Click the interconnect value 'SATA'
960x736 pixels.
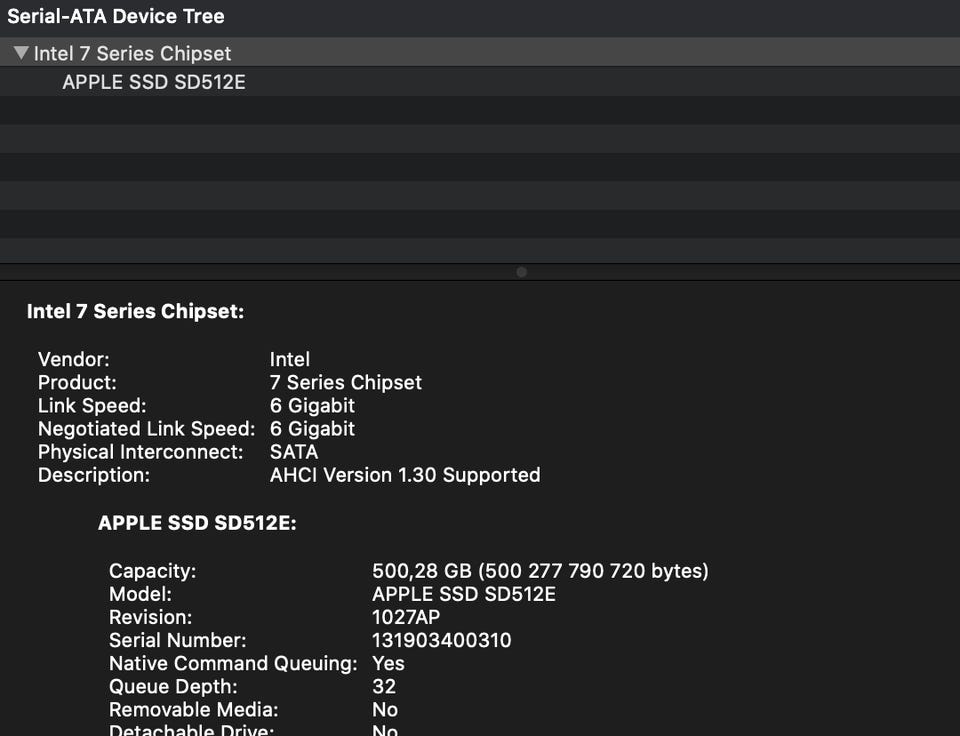(x=294, y=452)
